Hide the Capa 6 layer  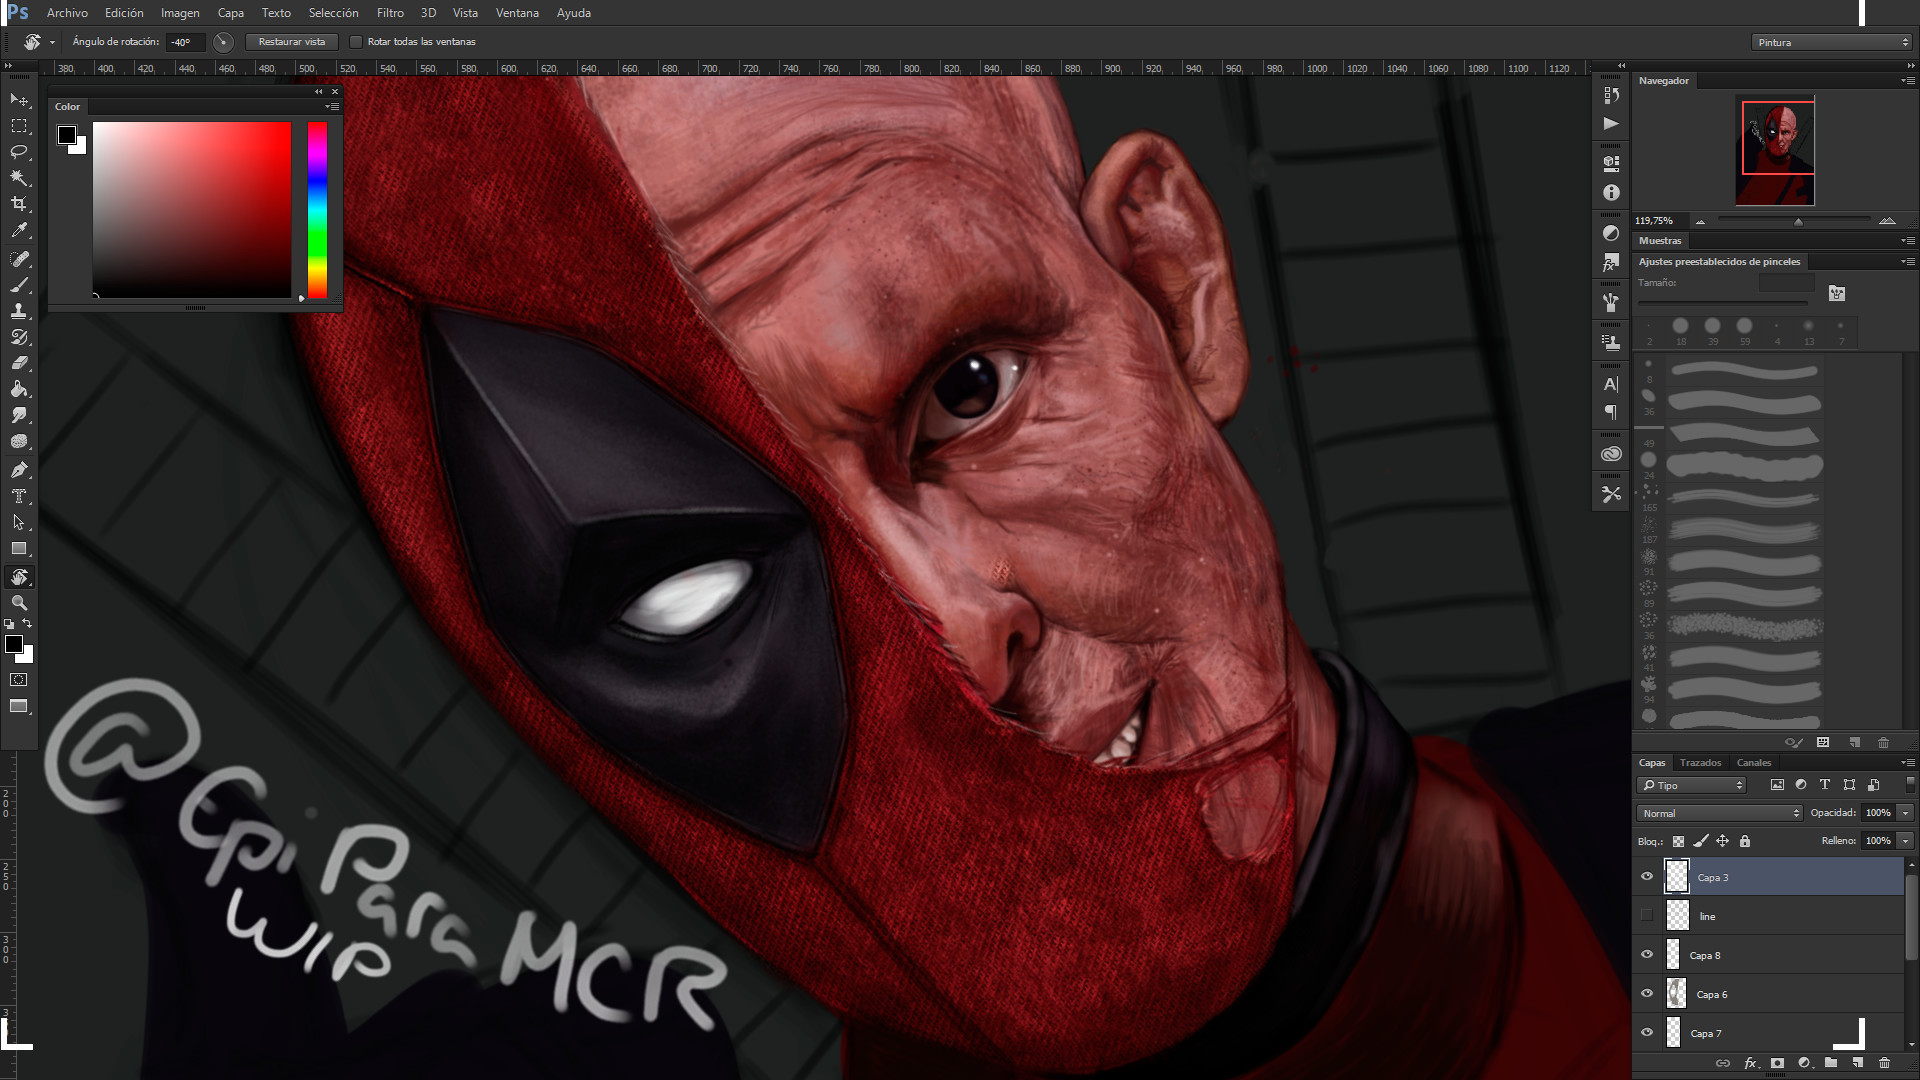(x=1647, y=994)
